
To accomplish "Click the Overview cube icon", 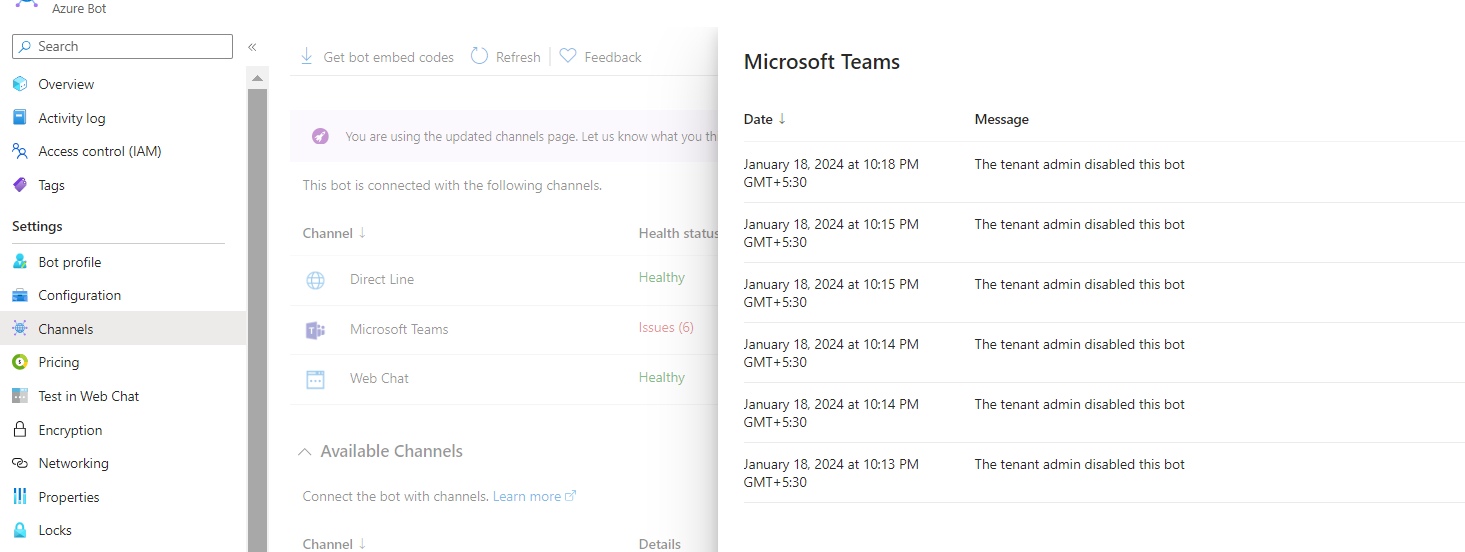I will point(20,84).
